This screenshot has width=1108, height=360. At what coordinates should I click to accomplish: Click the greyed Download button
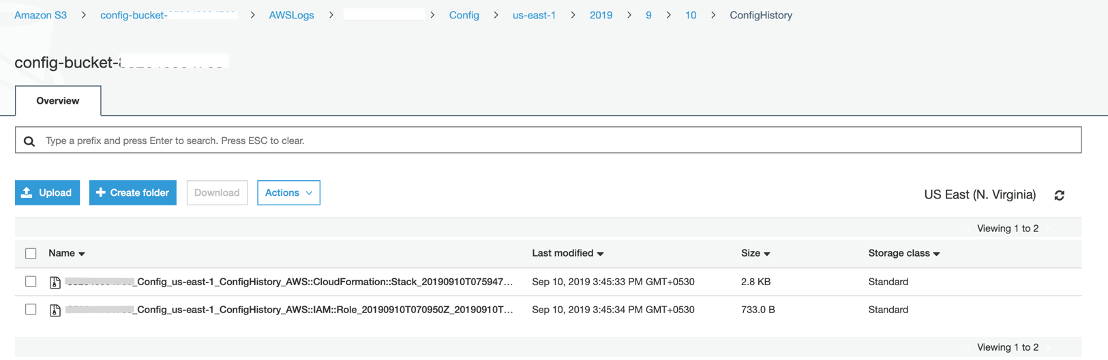tap(217, 192)
